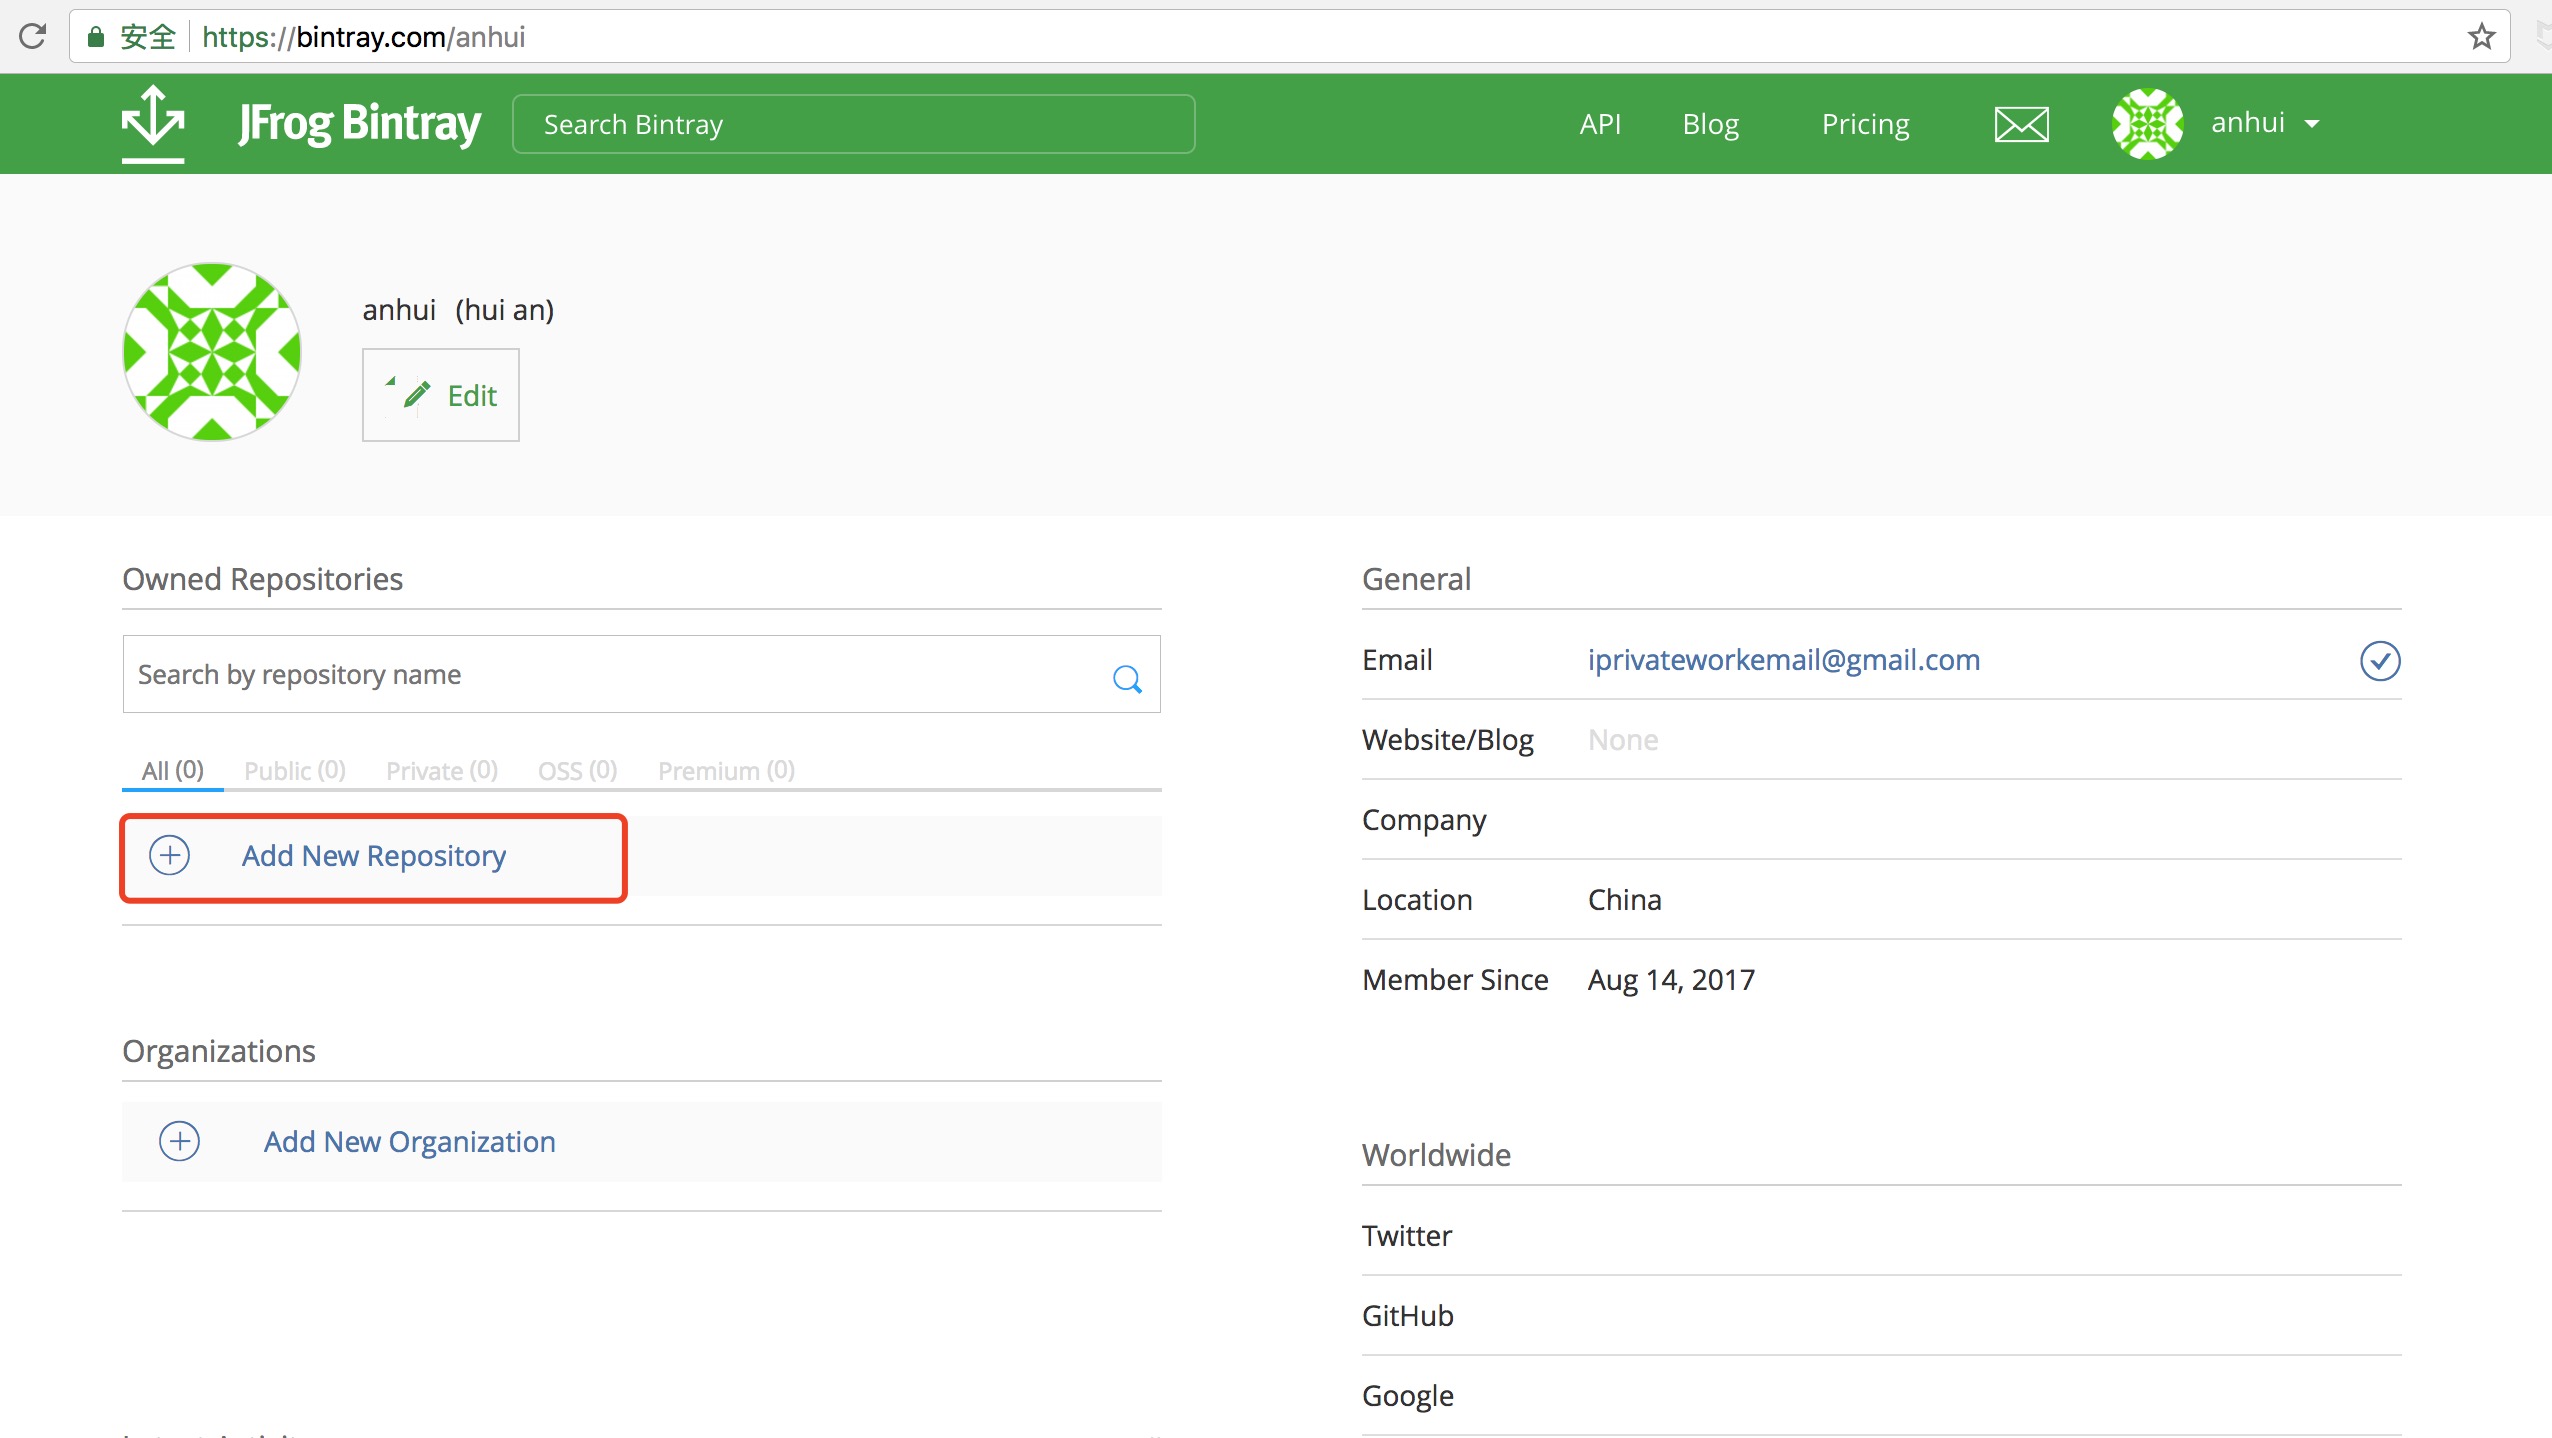Click the user avatar icon top right

point(2147,123)
